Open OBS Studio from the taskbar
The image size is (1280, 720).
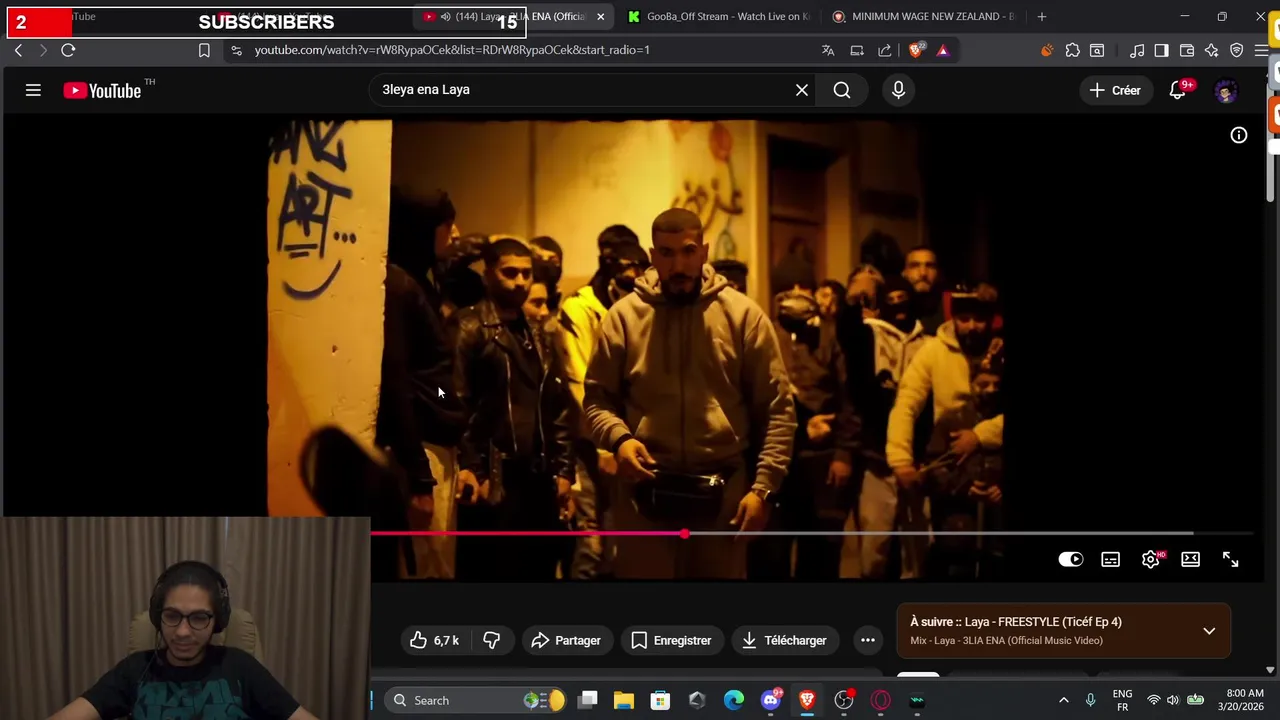coord(844,700)
